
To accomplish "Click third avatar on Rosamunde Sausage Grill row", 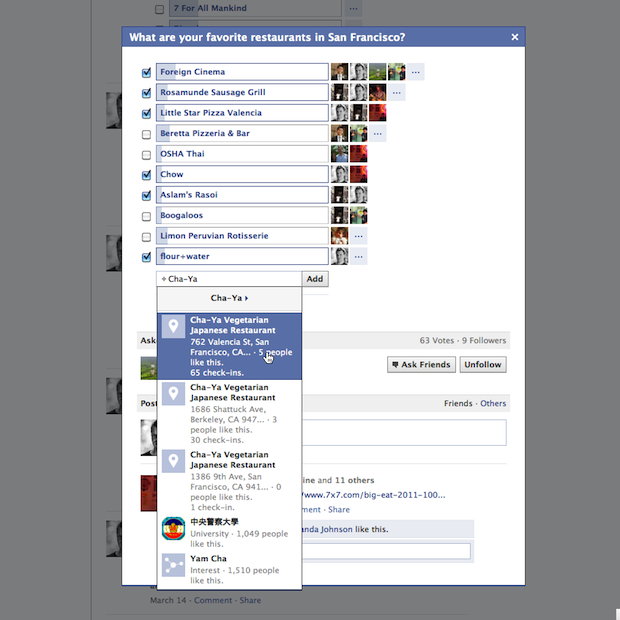I will pos(378,93).
